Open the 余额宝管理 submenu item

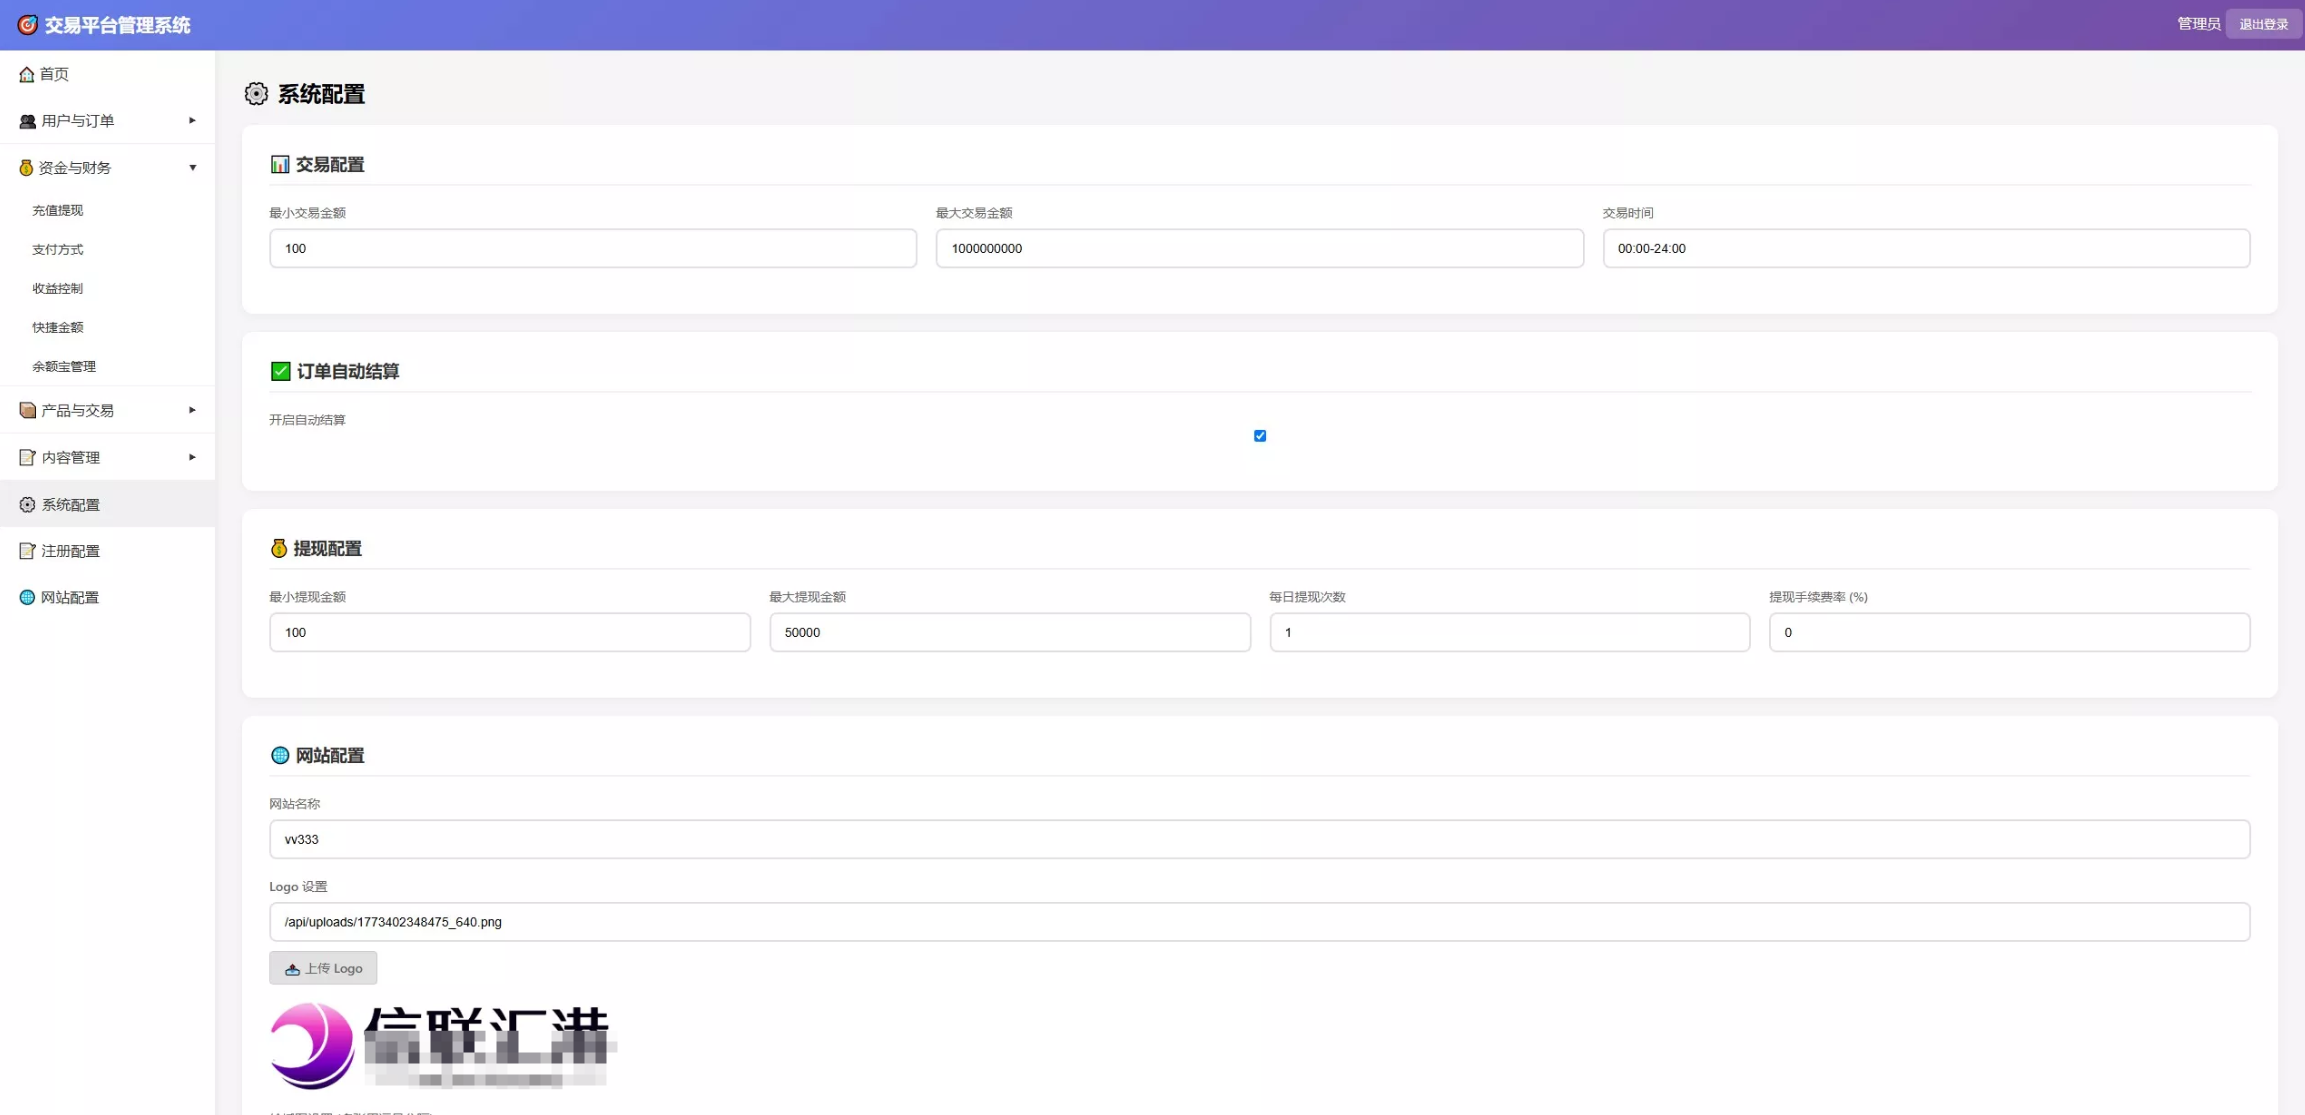tap(64, 367)
